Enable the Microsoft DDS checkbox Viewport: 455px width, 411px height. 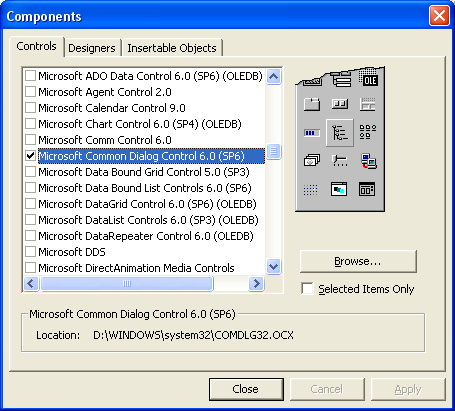point(30,252)
